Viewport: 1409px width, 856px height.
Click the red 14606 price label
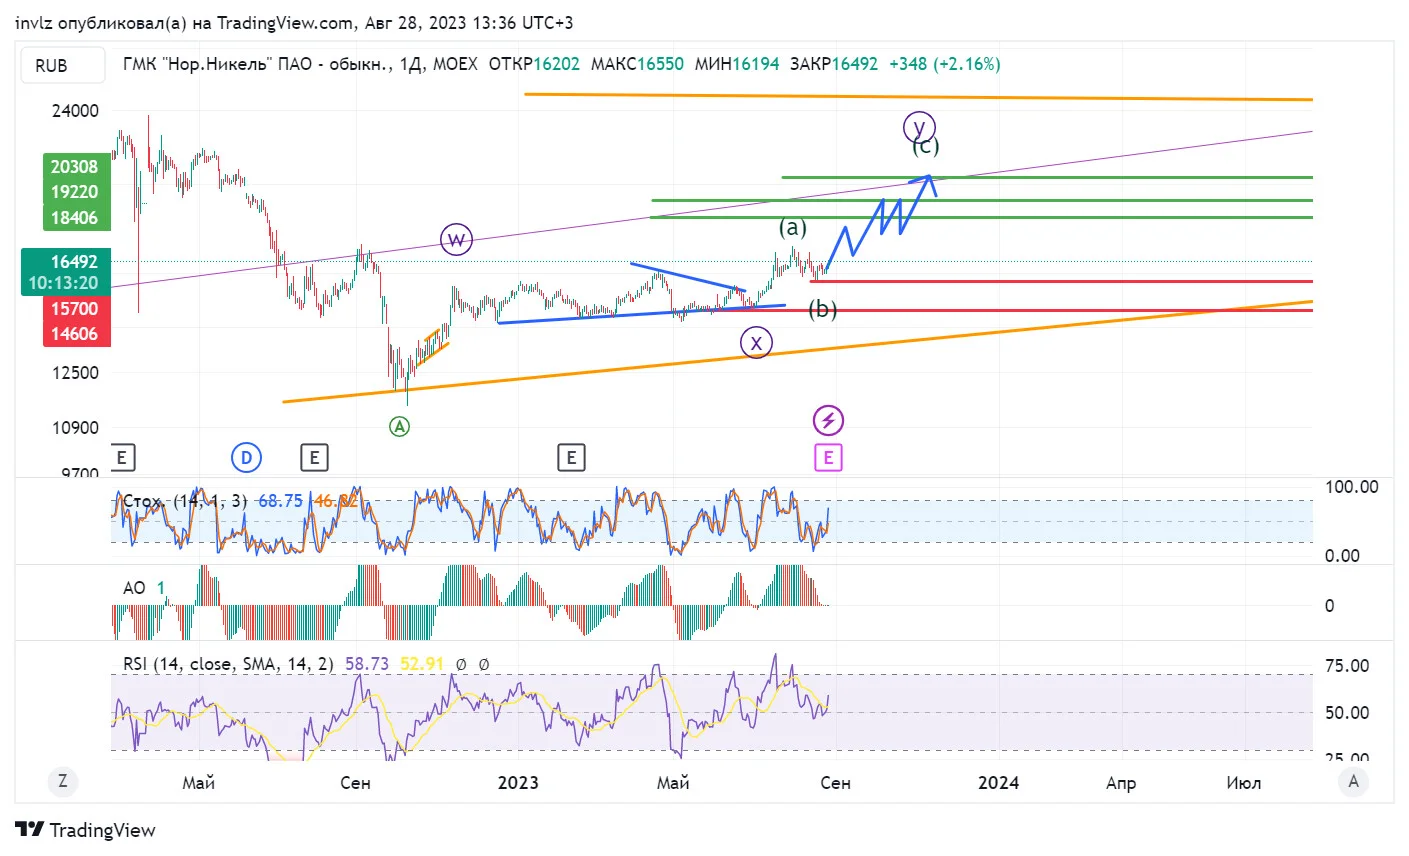pyautogui.click(x=76, y=334)
